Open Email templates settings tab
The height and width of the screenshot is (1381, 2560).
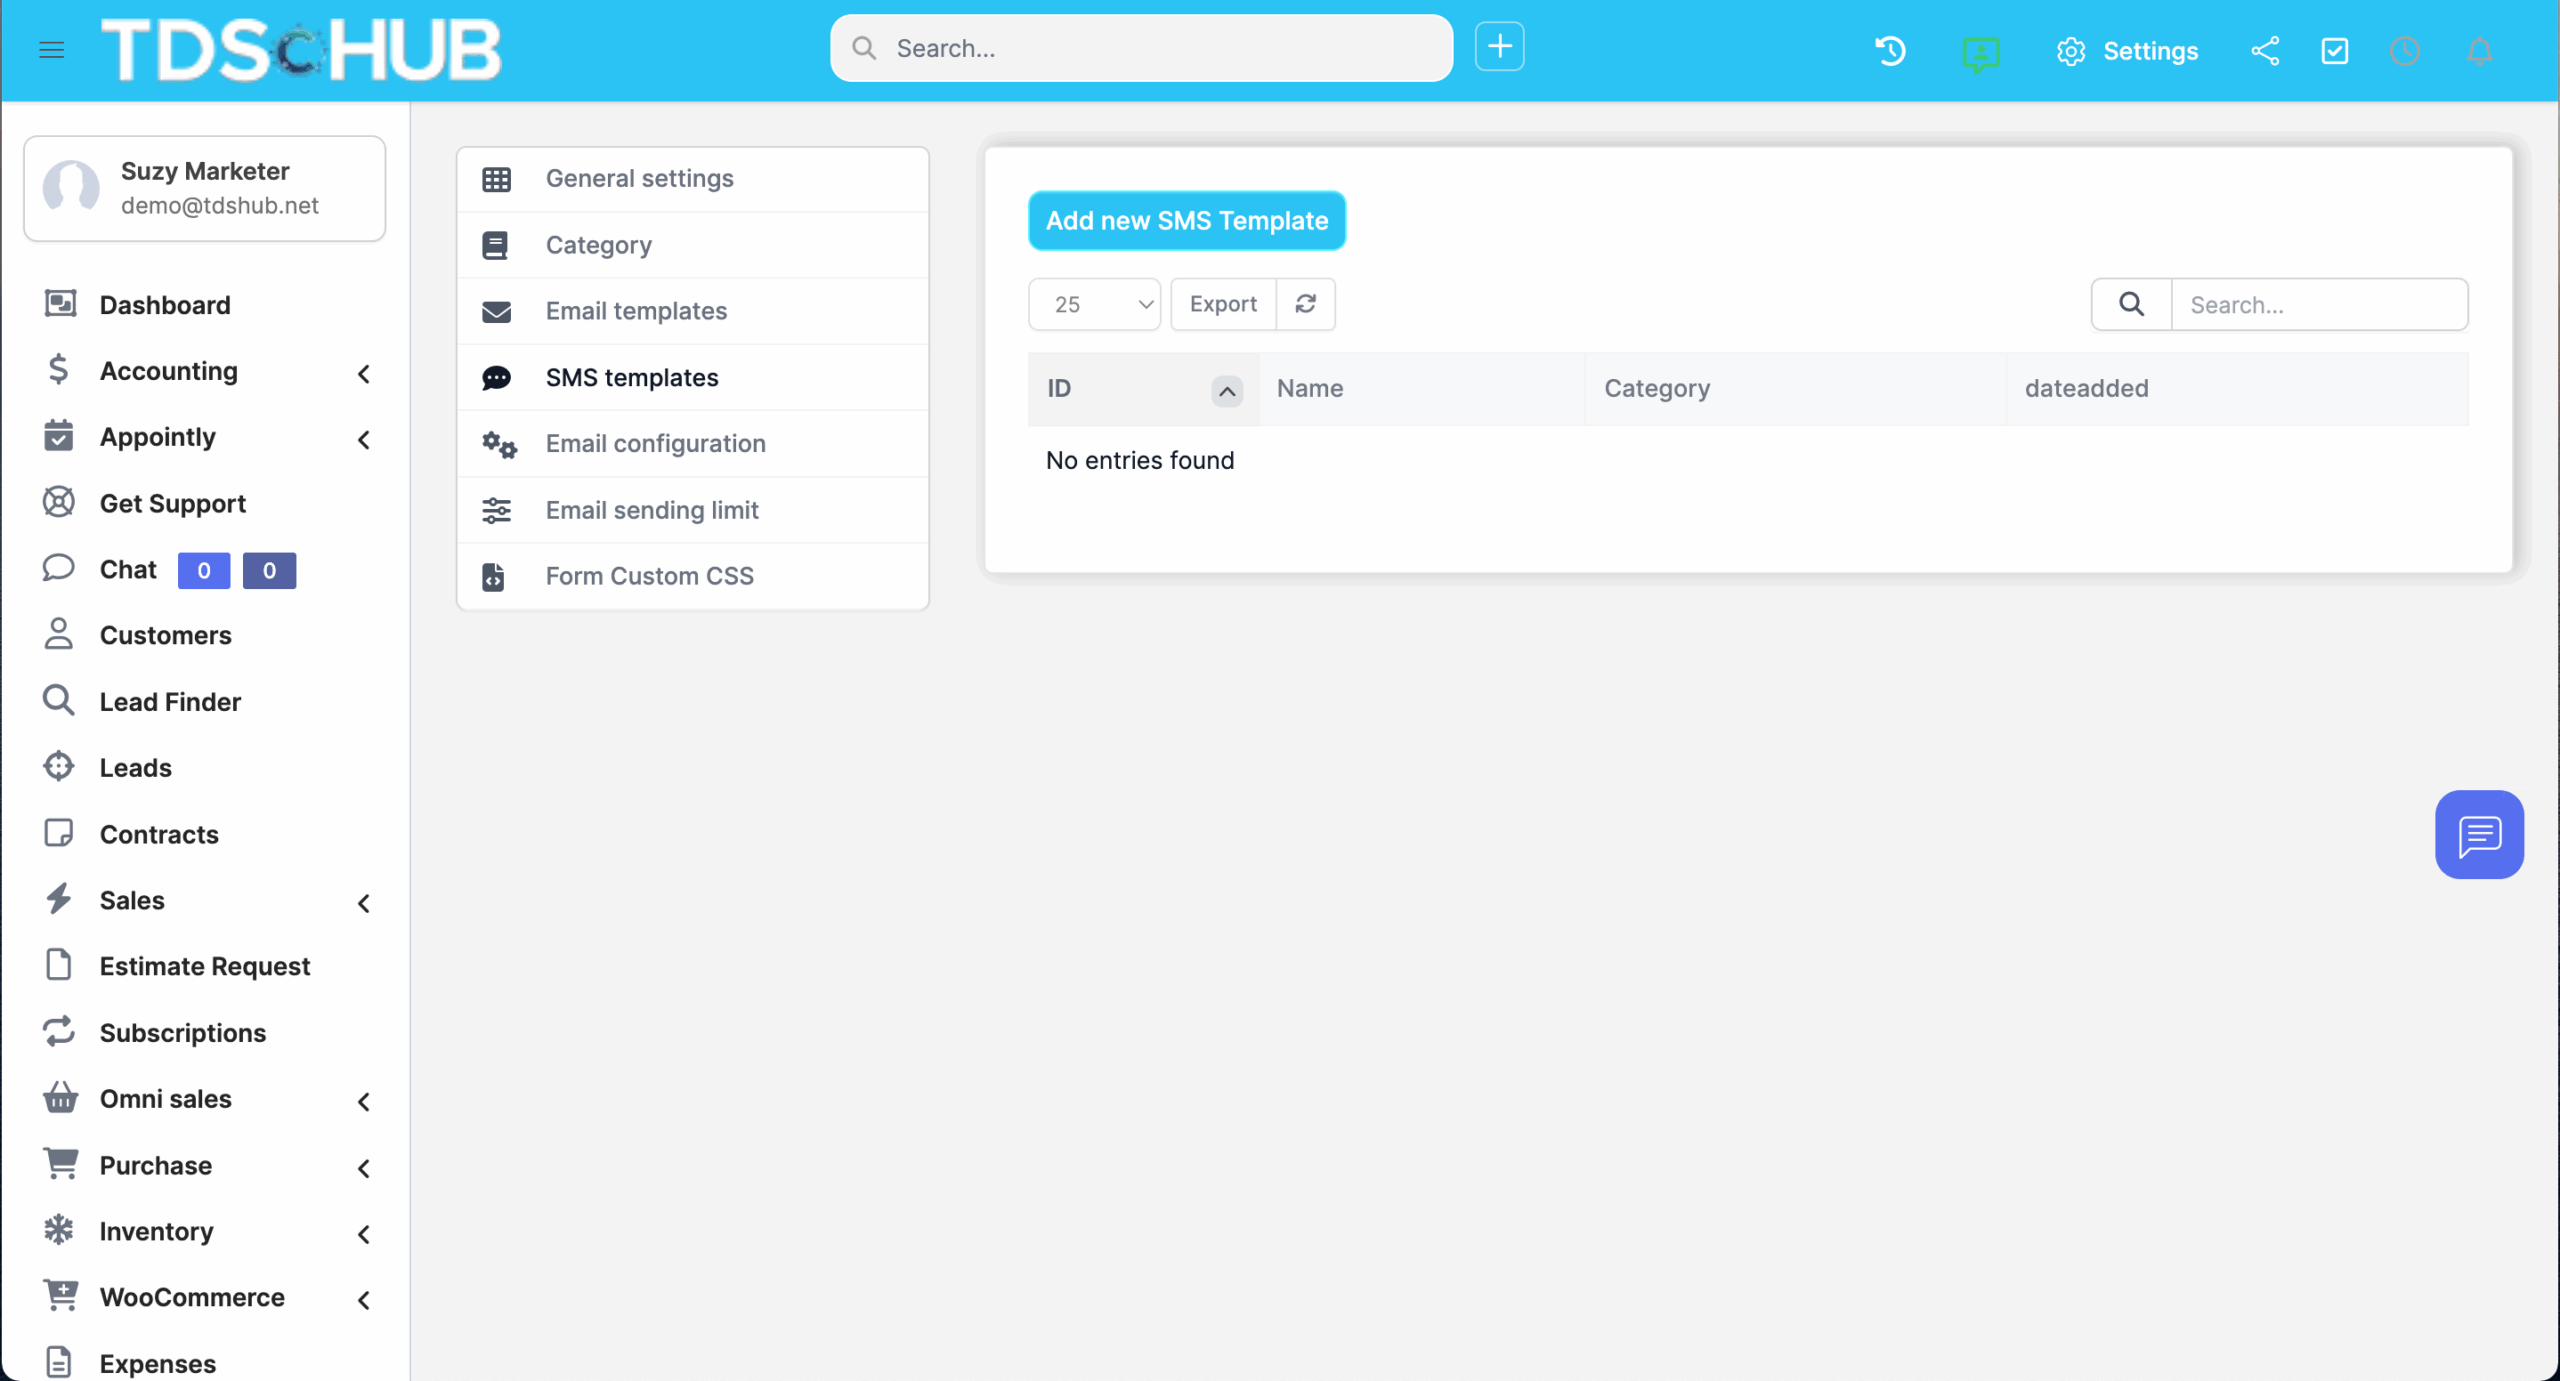click(636, 311)
